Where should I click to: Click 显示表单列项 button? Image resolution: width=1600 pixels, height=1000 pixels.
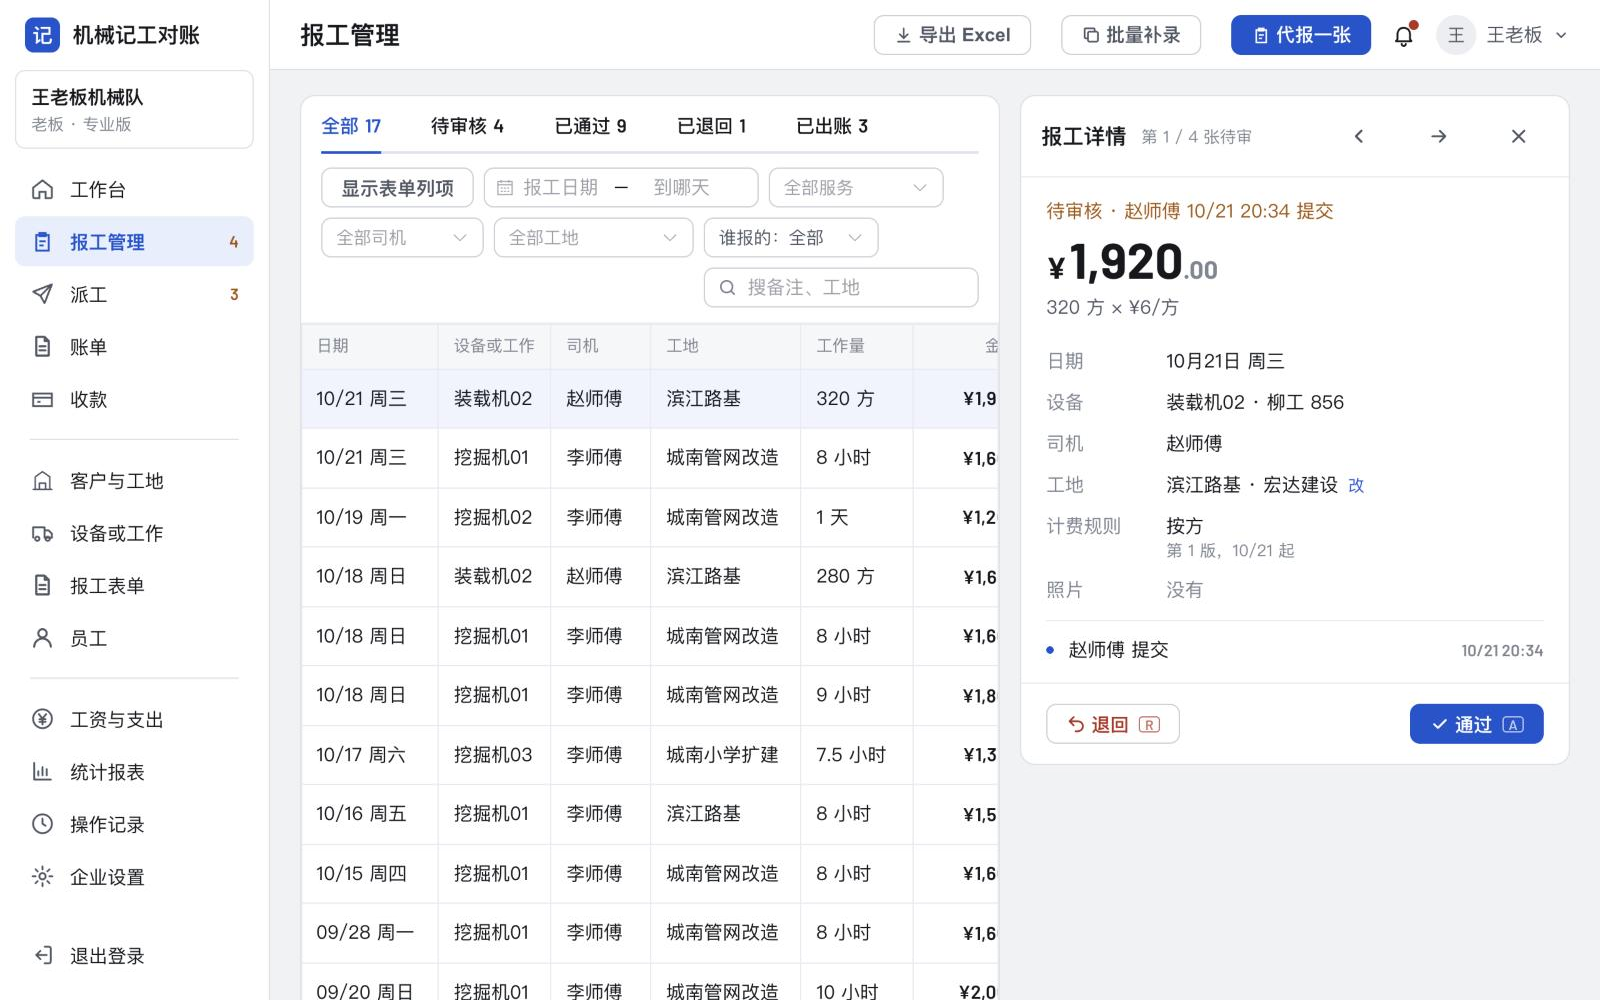pyautogui.click(x=397, y=188)
